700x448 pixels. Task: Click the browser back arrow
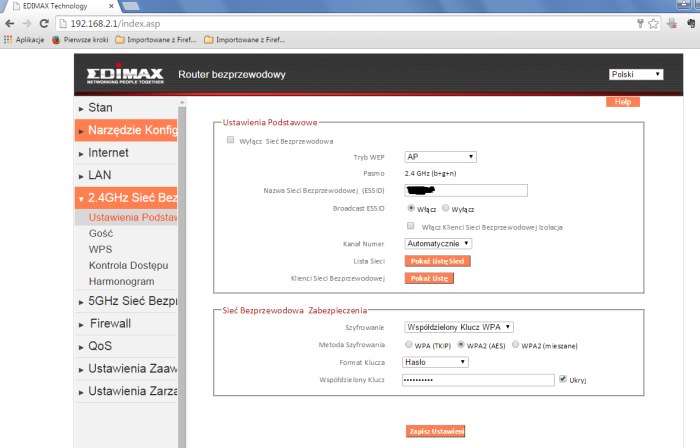[x=10, y=22]
